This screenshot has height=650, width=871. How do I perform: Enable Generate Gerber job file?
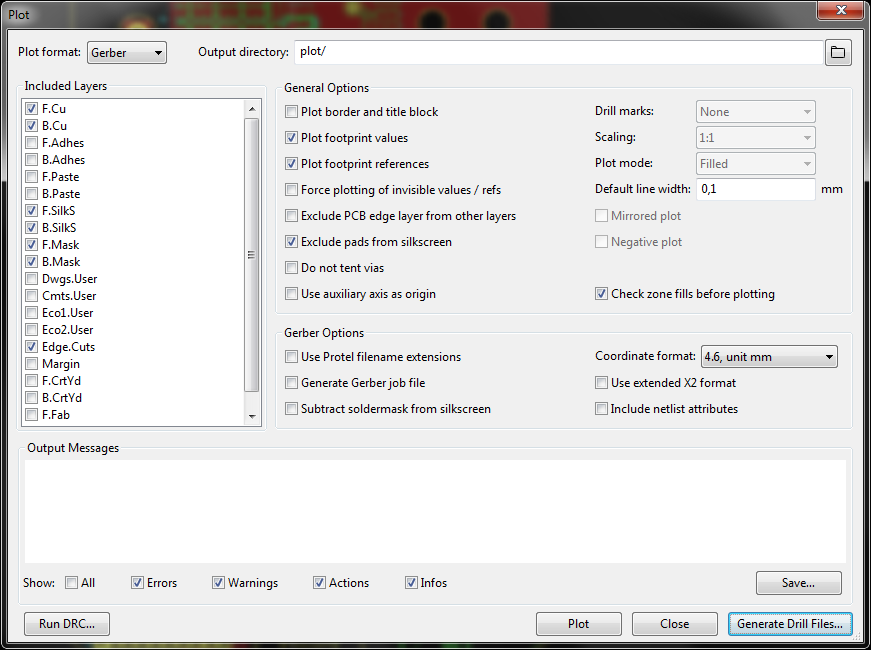coord(292,383)
